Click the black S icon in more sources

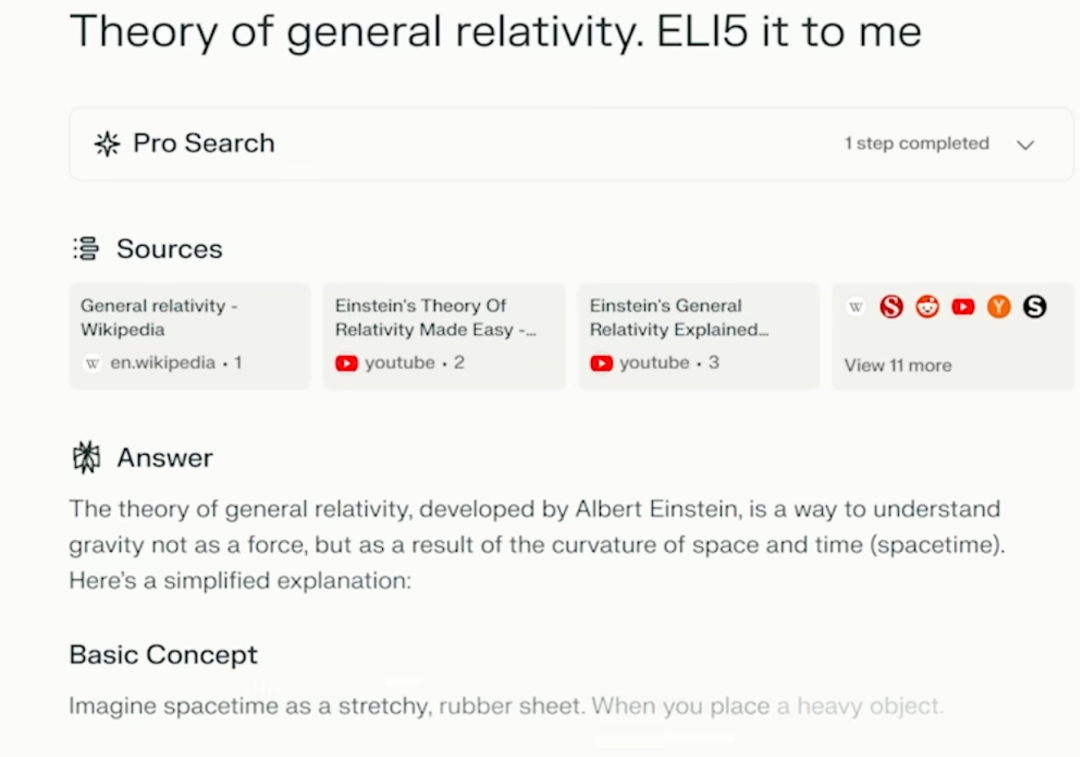point(1035,307)
